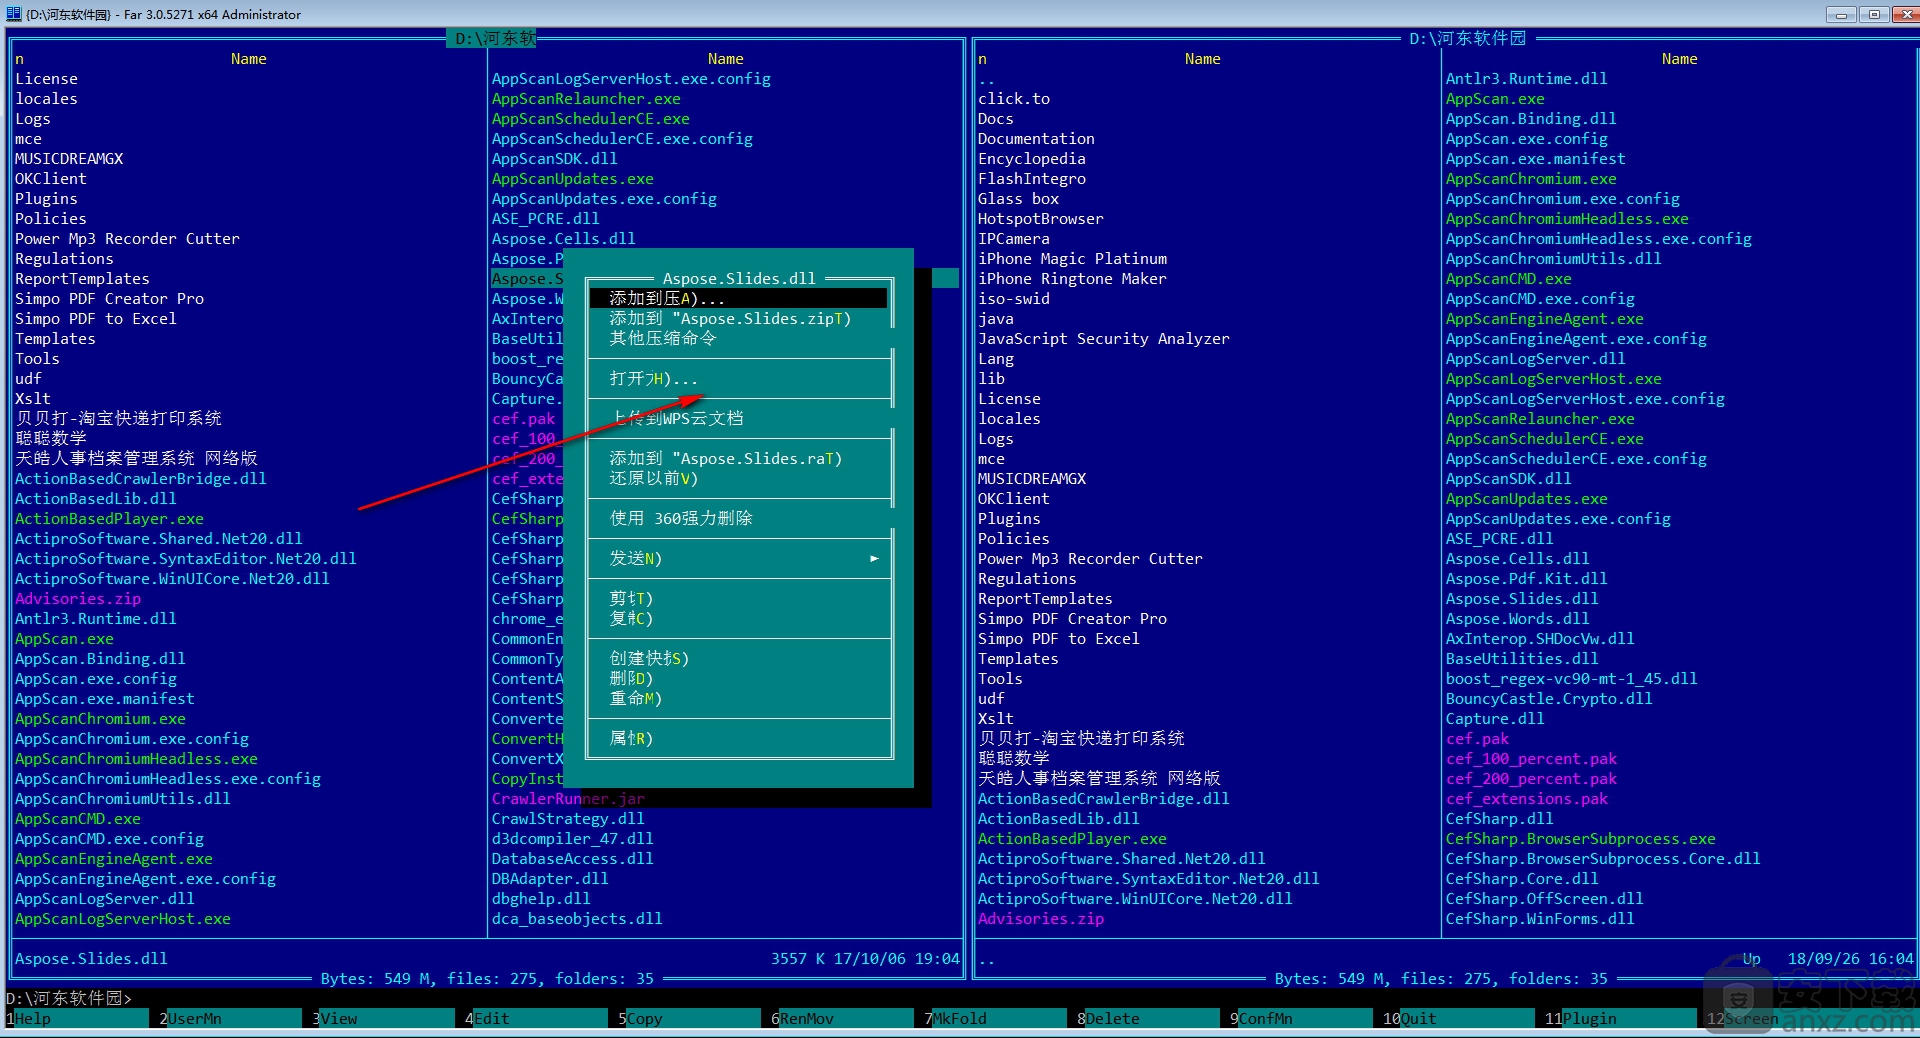Select 上传到WPS云文档 menu item
1920x1038 pixels.
(x=738, y=418)
